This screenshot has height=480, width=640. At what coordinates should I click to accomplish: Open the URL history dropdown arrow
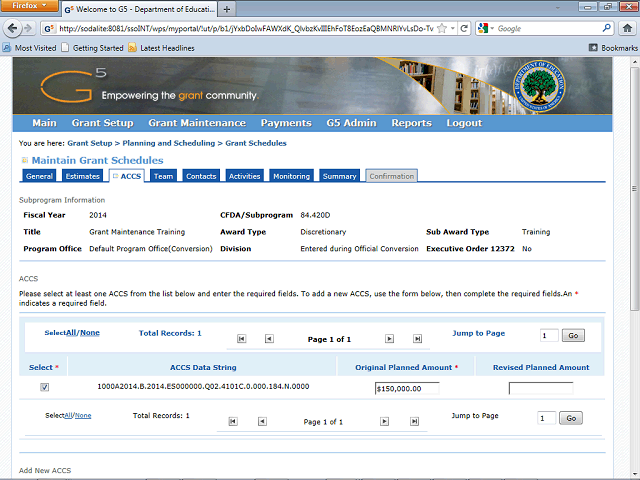[x=452, y=28]
